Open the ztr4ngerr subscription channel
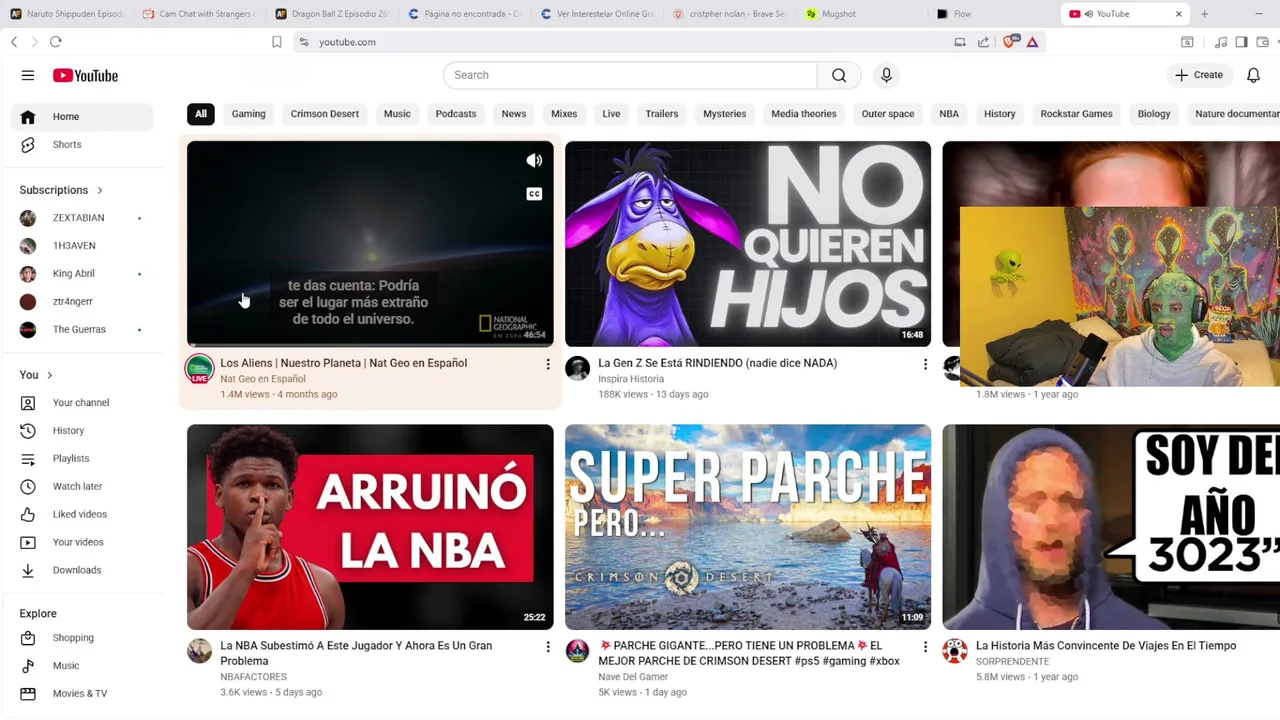Image resolution: width=1280 pixels, height=720 pixels. tap(83, 301)
